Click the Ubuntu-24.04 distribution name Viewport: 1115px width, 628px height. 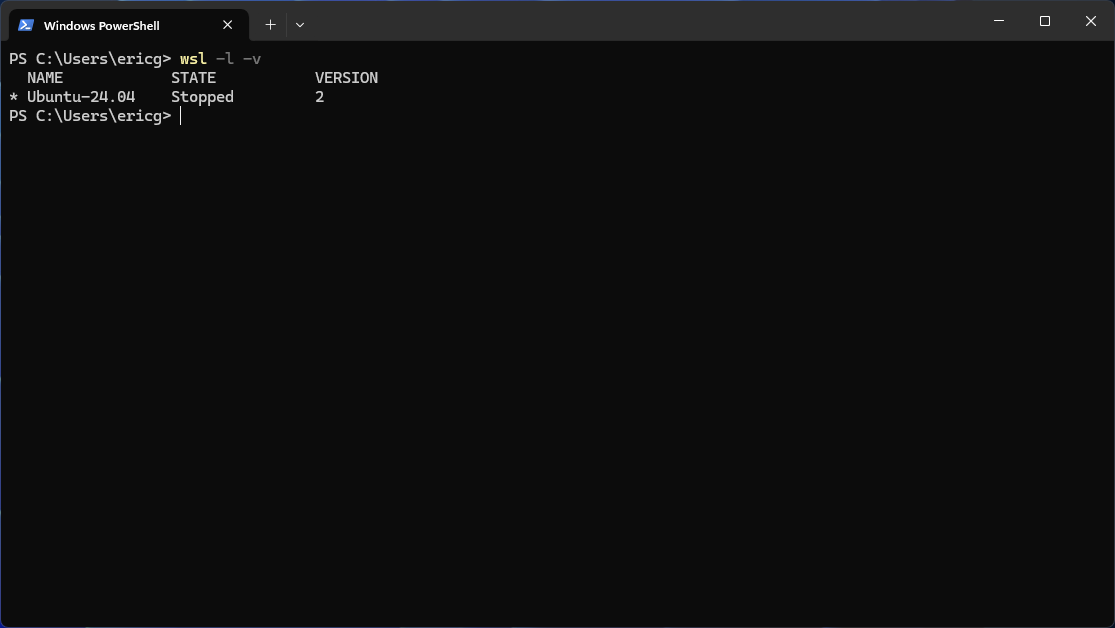tap(81, 97)
